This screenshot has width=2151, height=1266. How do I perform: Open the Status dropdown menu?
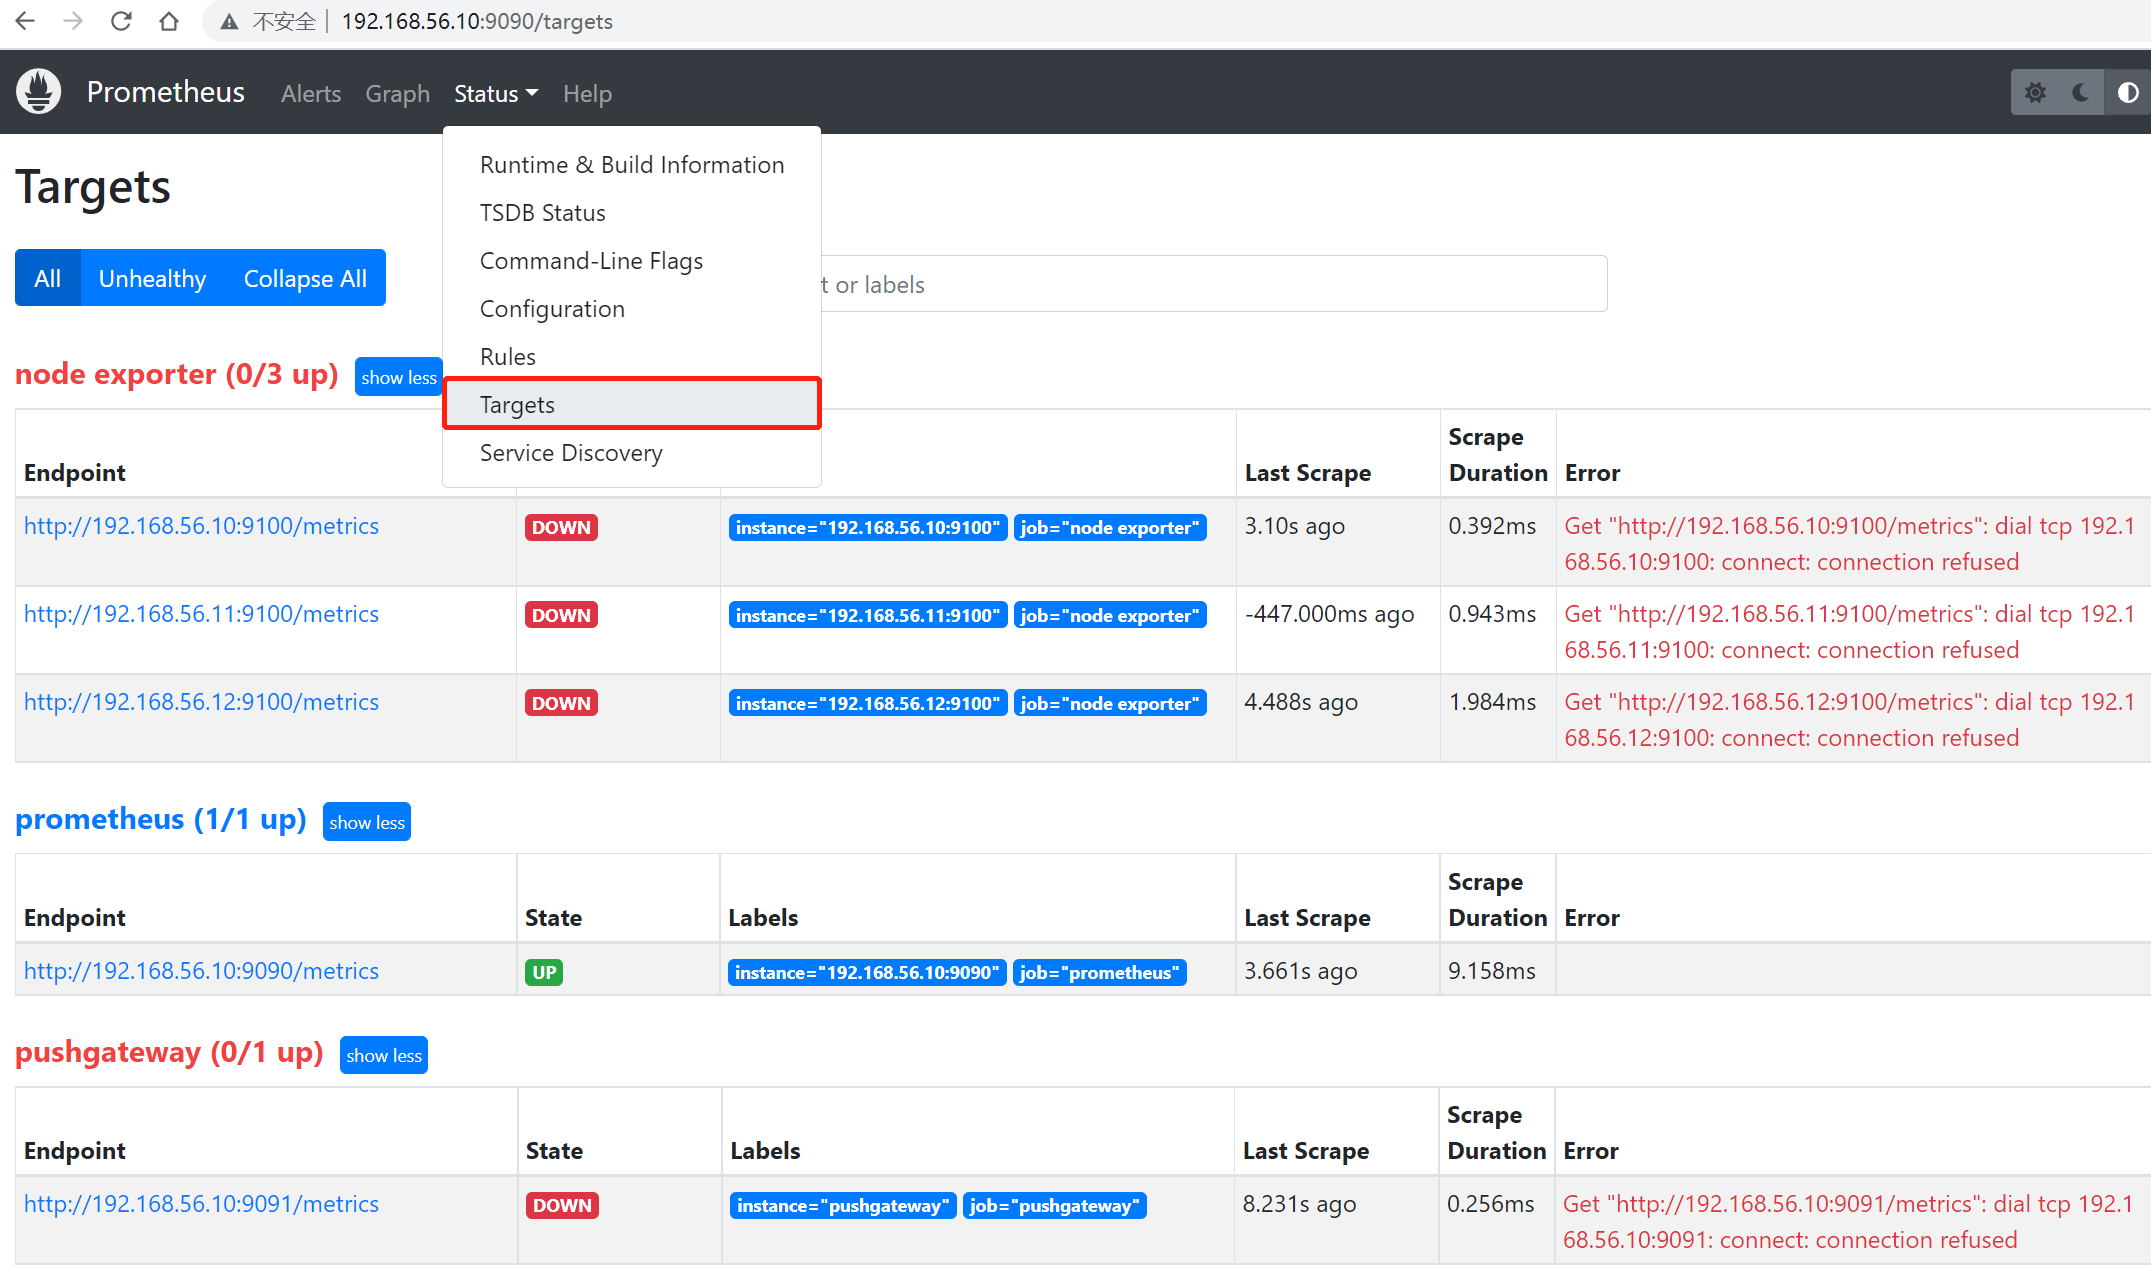click(x=496, y=93)
